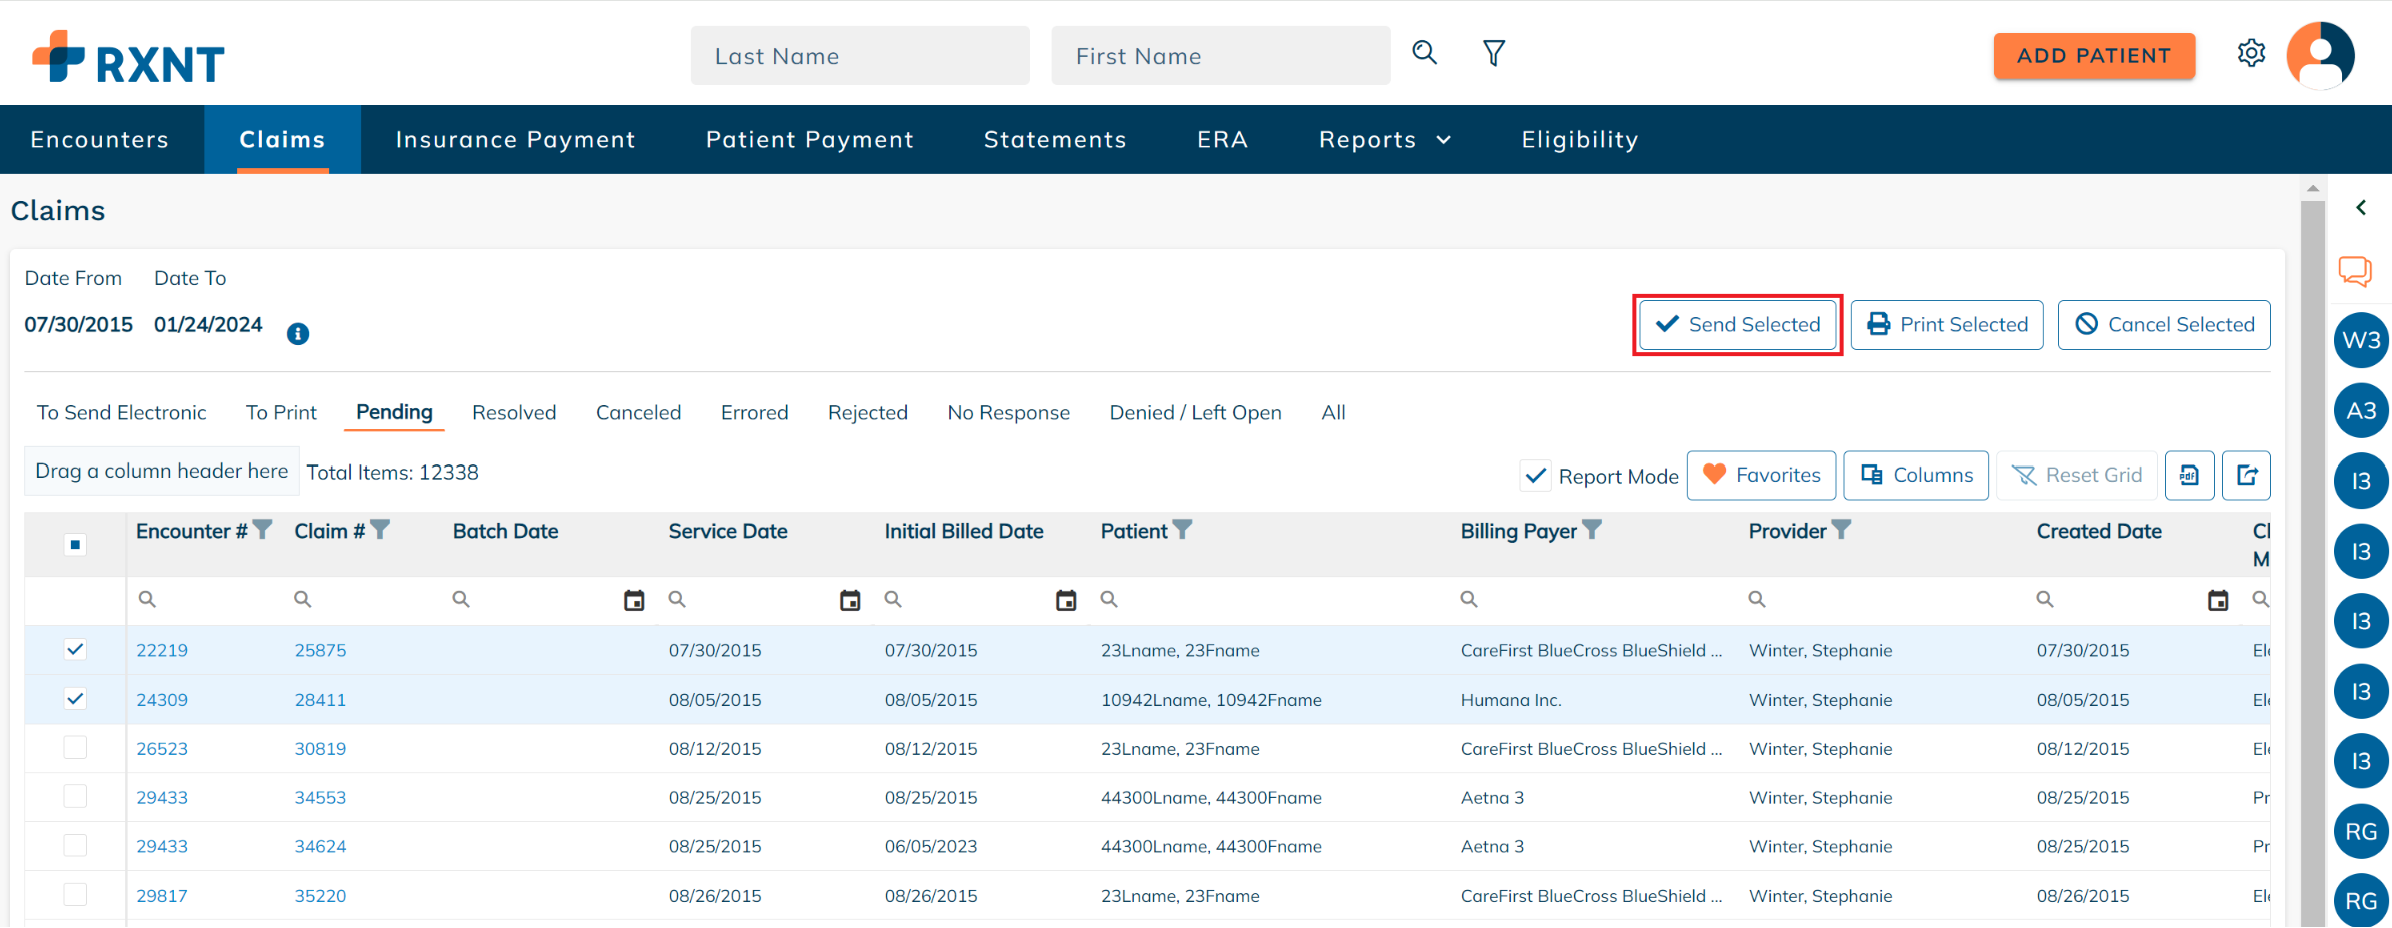
Task: Click the Send Selected button
Action: click(1737, 325)
